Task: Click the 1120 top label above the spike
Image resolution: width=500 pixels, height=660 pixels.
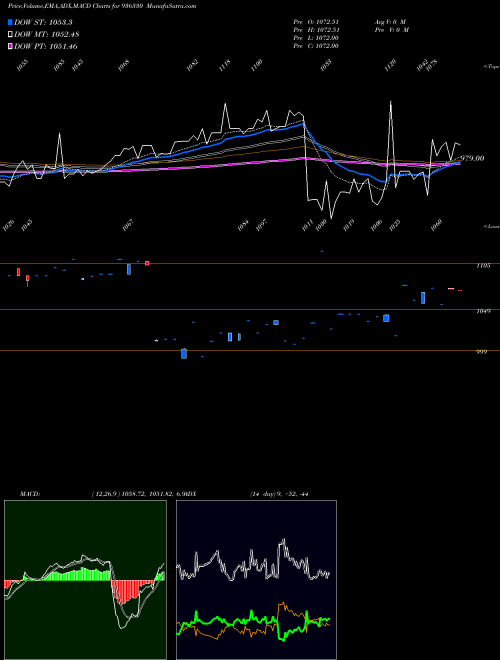Action: [x=391, y=66]
